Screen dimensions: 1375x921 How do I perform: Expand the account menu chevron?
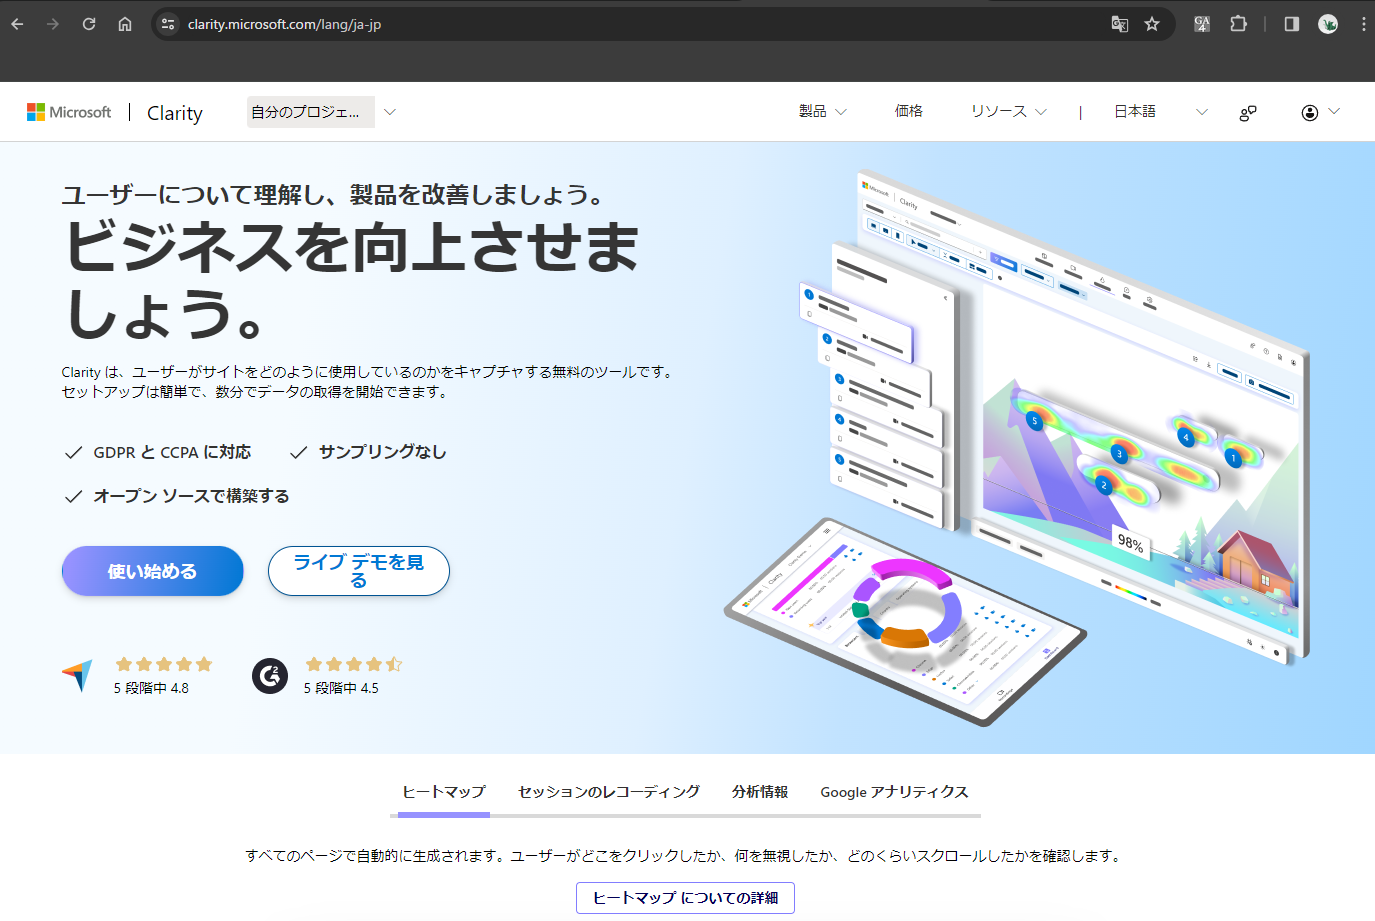click(1334, 111)
